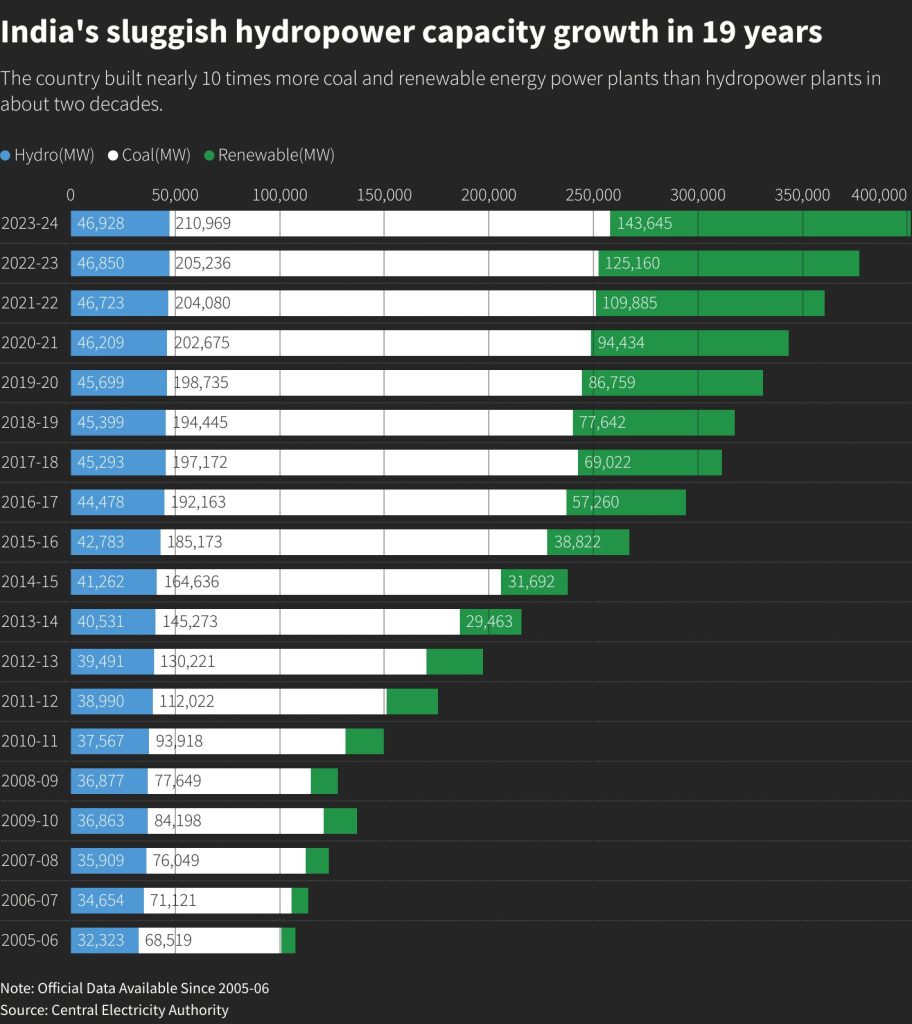Viewport: 912px width, 1024px height.
Task: Click the 2005-06 hydro bar showing 32,323
Action: [104, 940]
